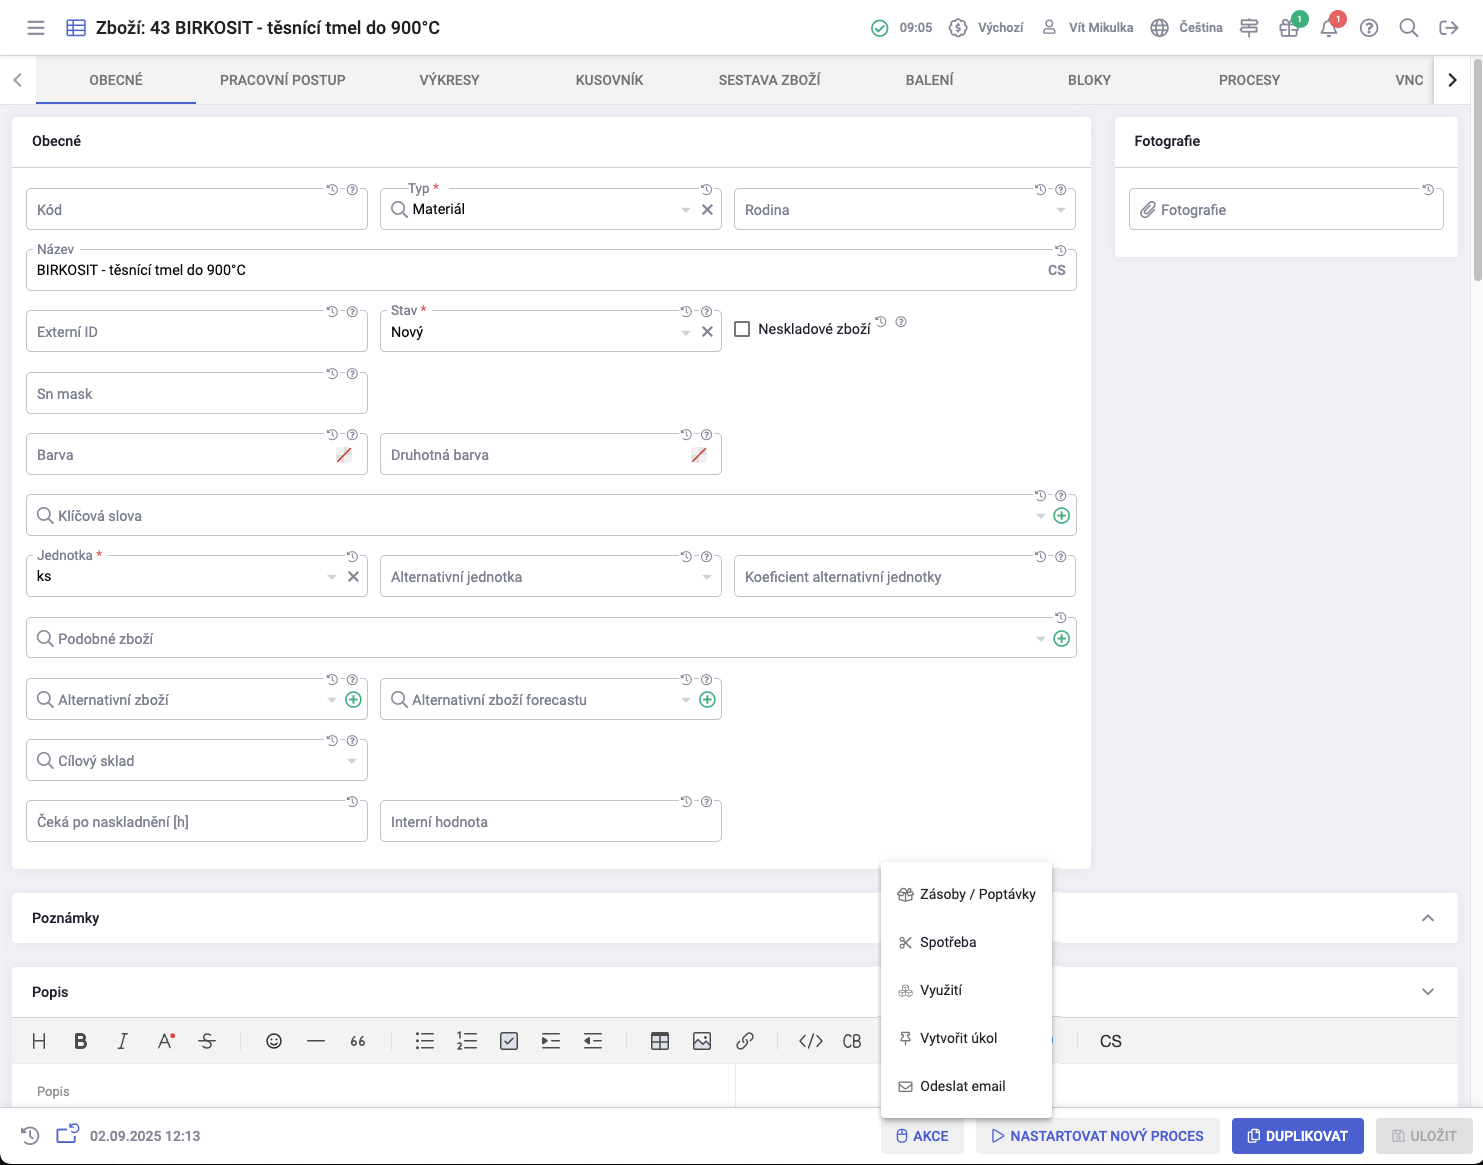Open the Rodina dropdown
This screenshot has width=1483, height=1165.
pyautogui.click(x=1060, y=210)
